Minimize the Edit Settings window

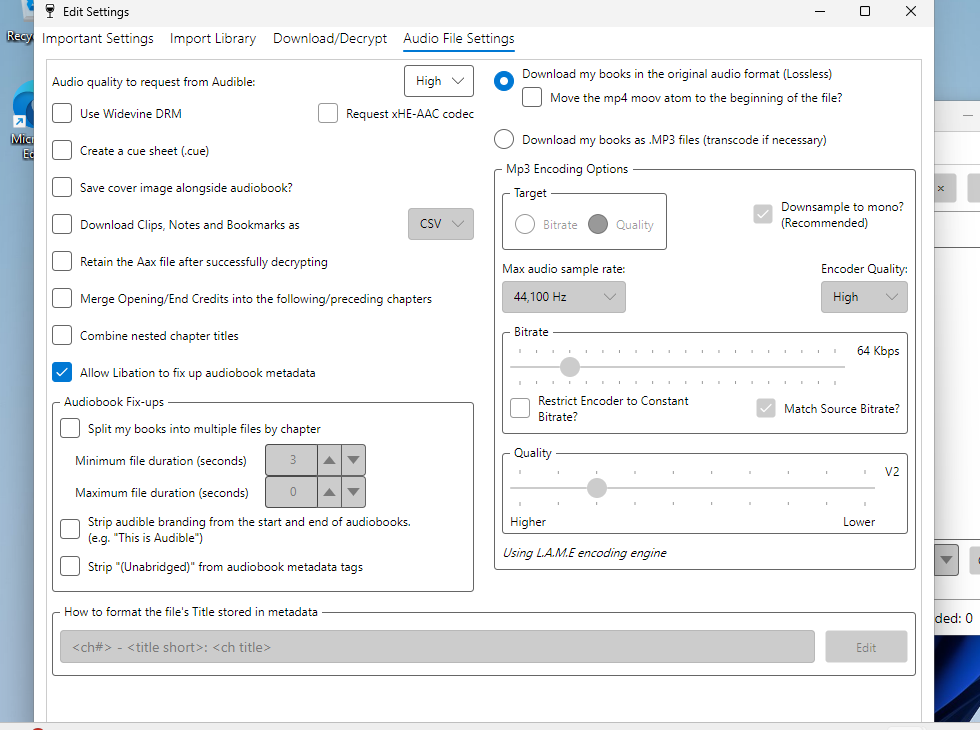pos(820,11)
